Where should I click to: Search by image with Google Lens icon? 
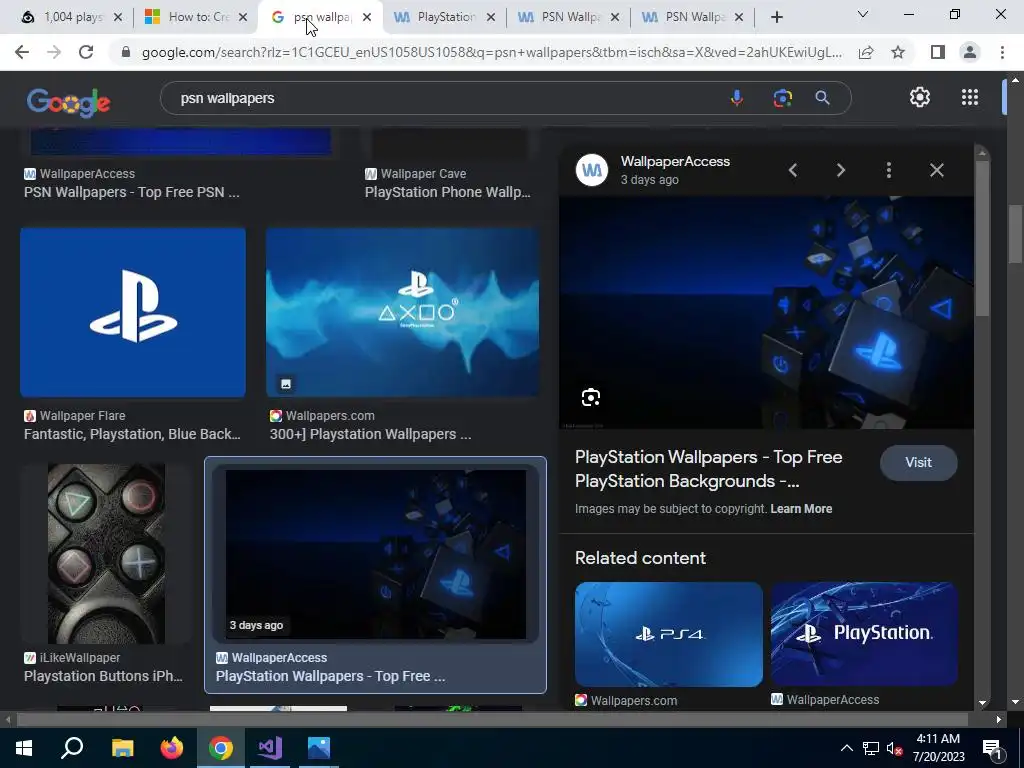782,98
